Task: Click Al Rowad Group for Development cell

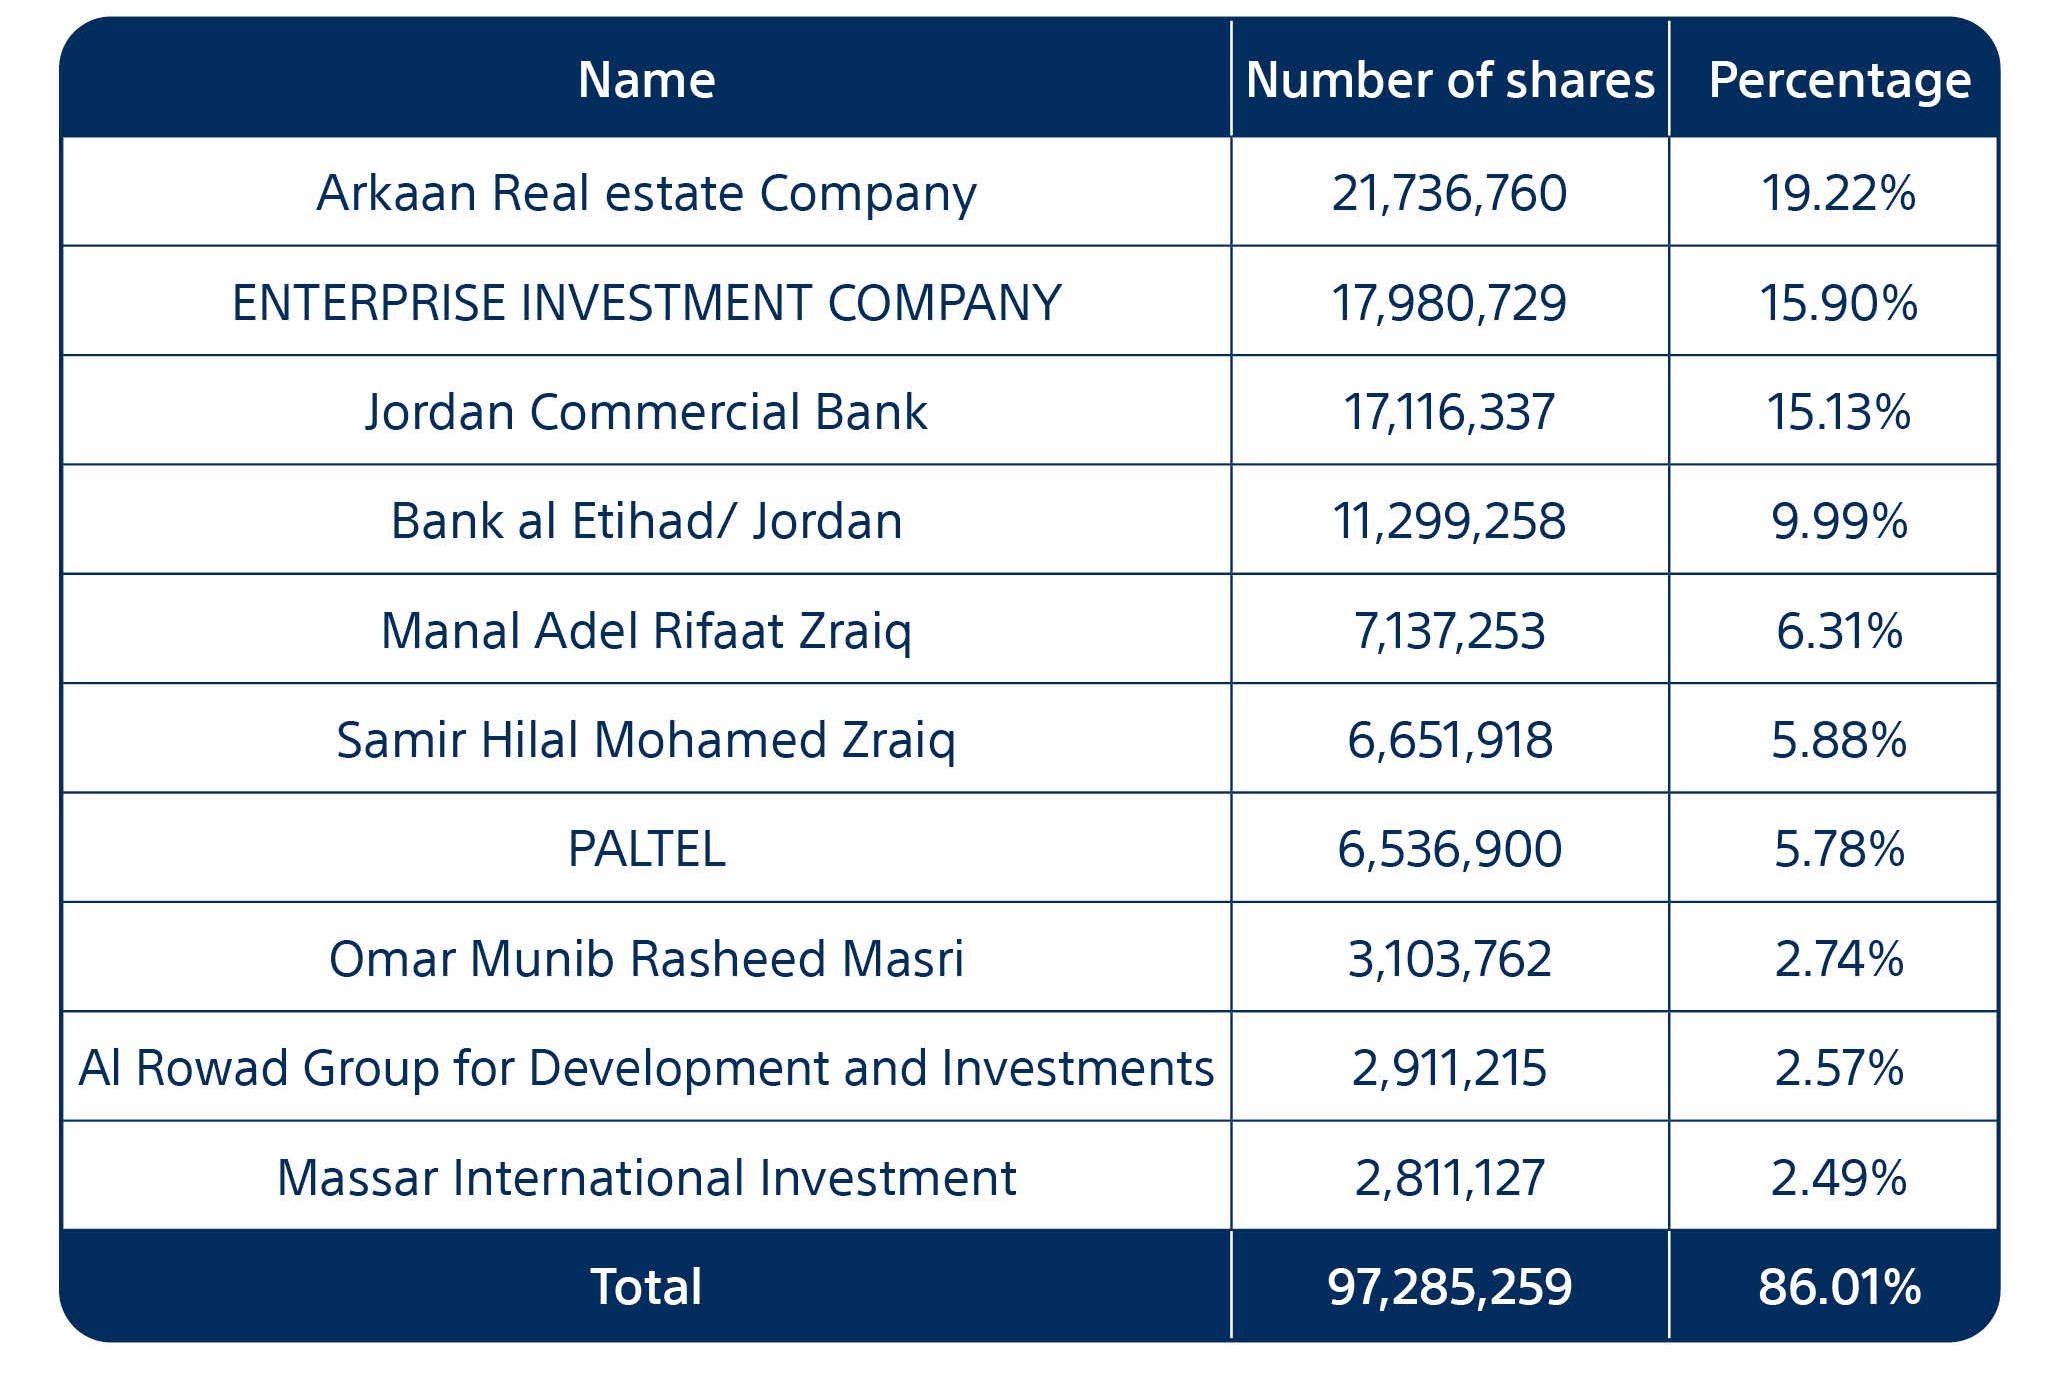Action: (x=646, y=1067)
